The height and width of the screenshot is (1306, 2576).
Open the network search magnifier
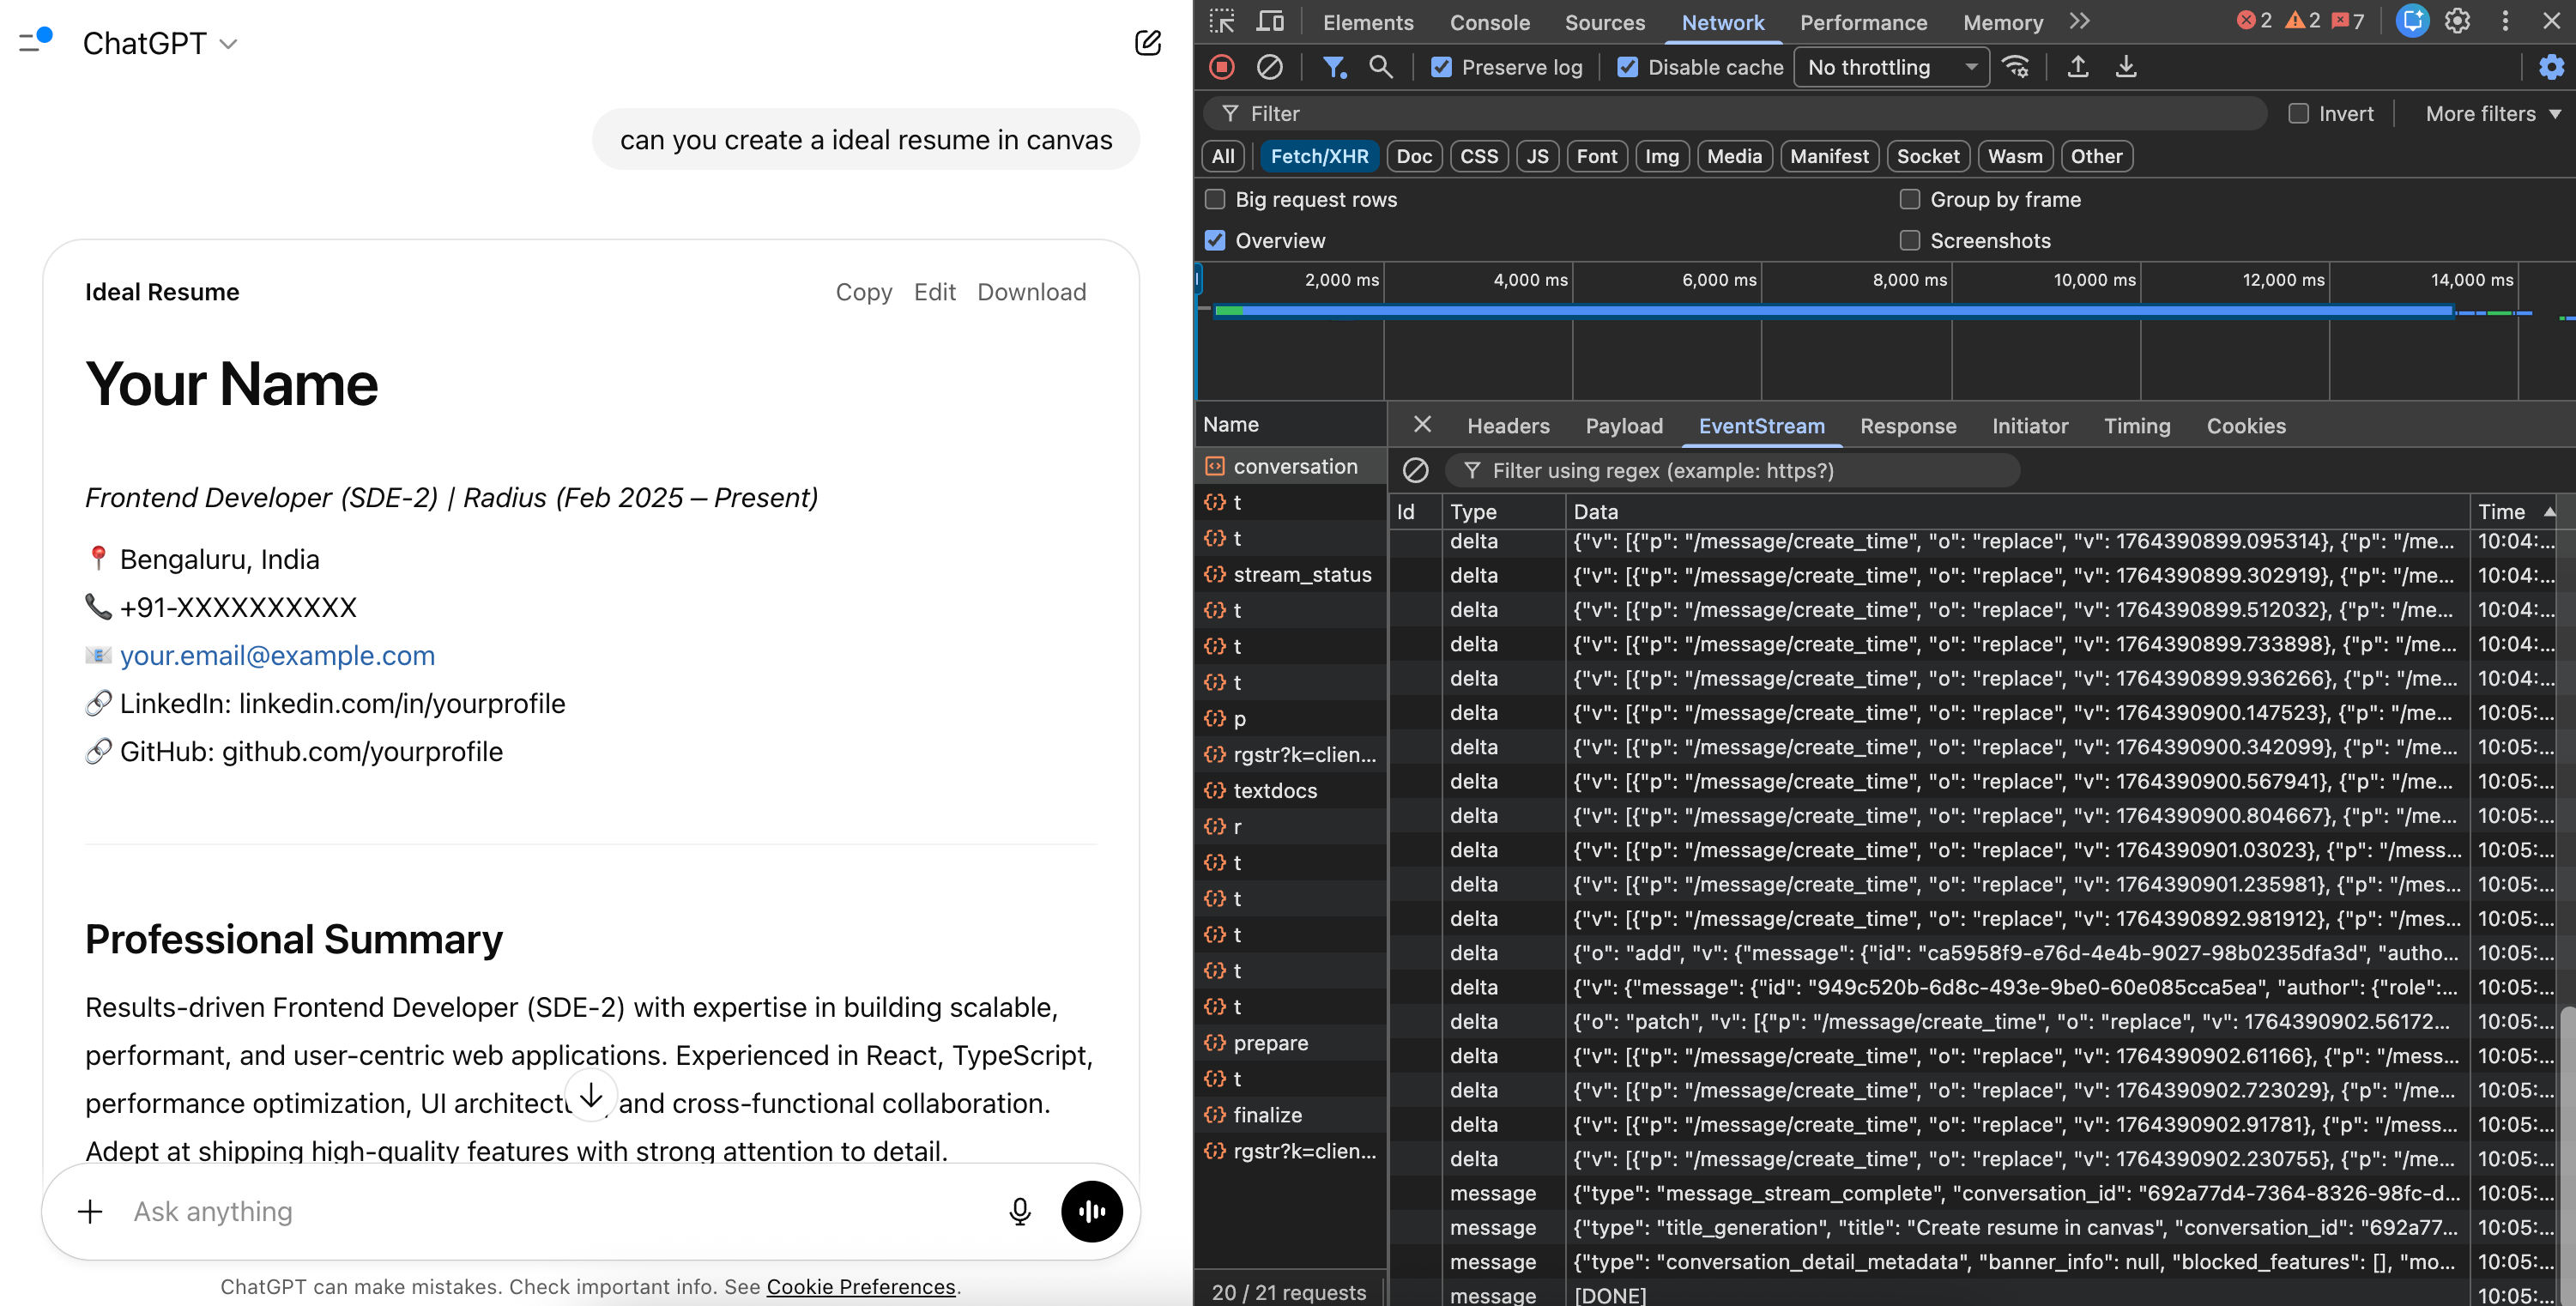click(x=1380, y=67)
